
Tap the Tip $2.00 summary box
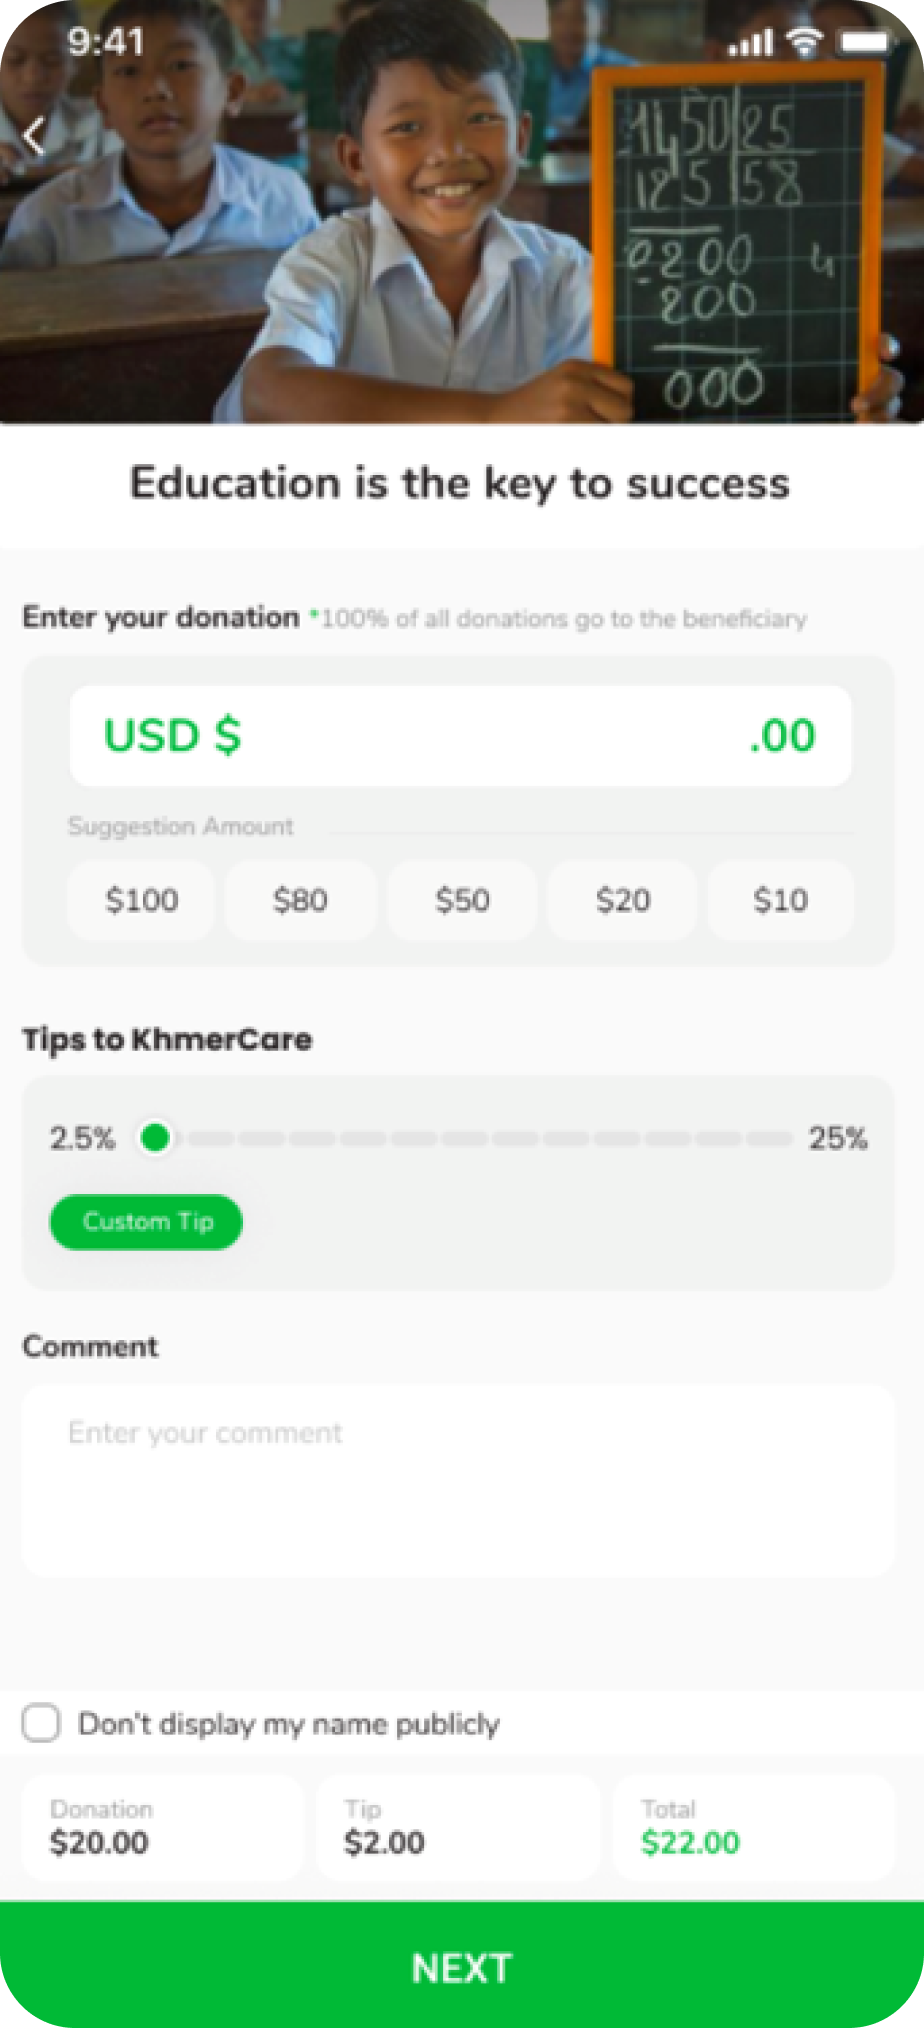(458, 1828)
